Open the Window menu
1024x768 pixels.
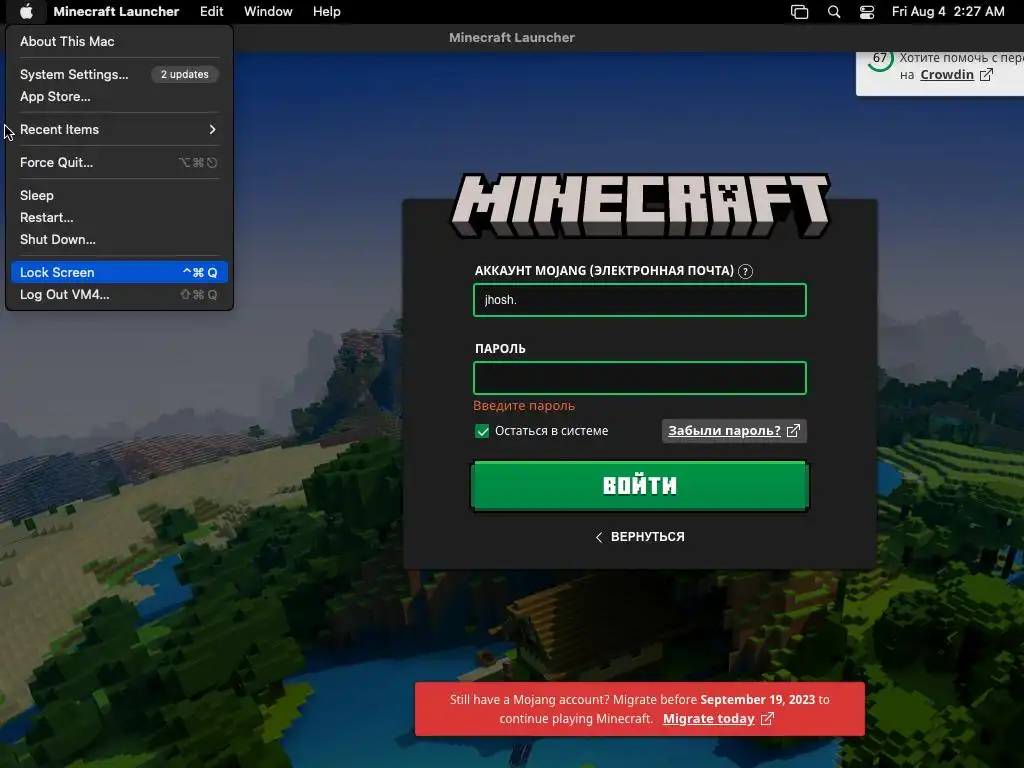[x=268, y=12]
